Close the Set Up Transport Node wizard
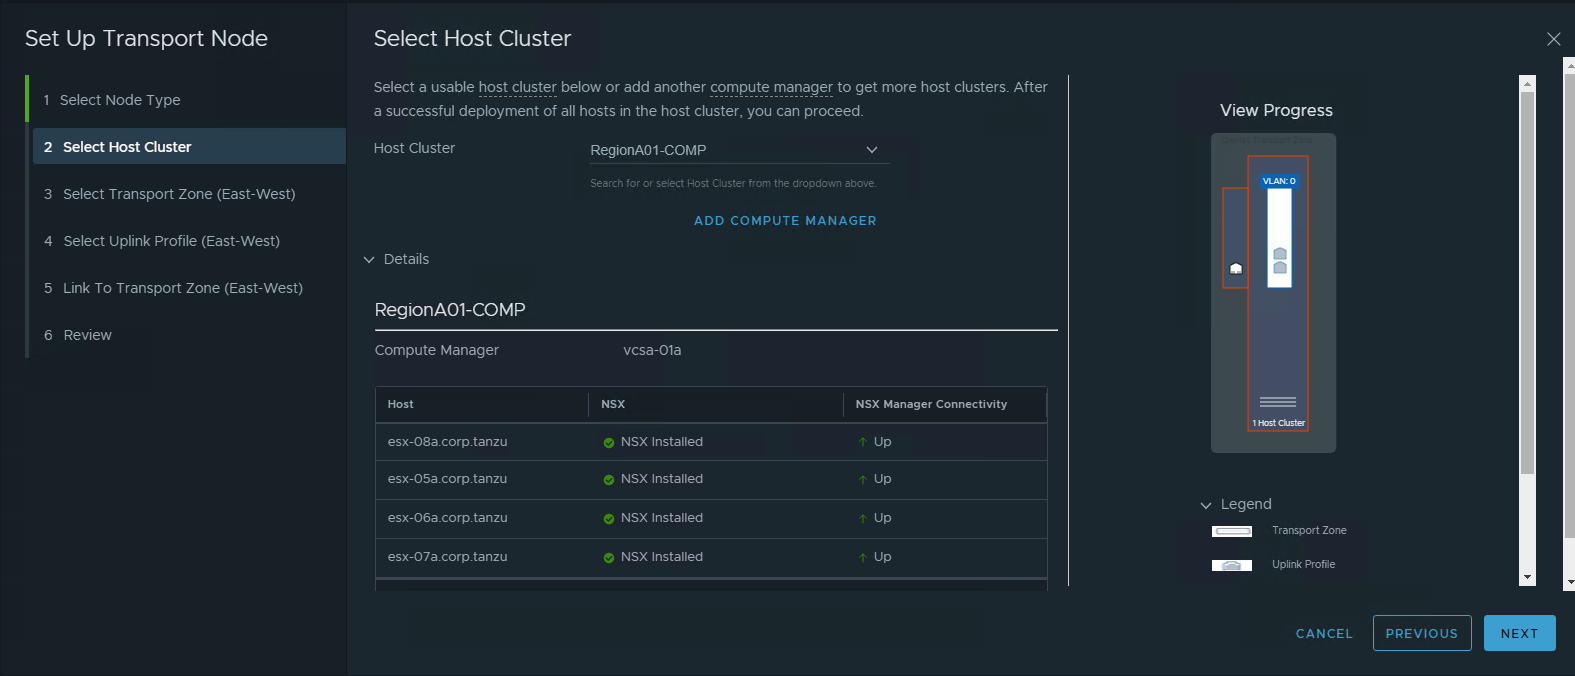Viewport: 1575px width, 676px height. 1553,39
